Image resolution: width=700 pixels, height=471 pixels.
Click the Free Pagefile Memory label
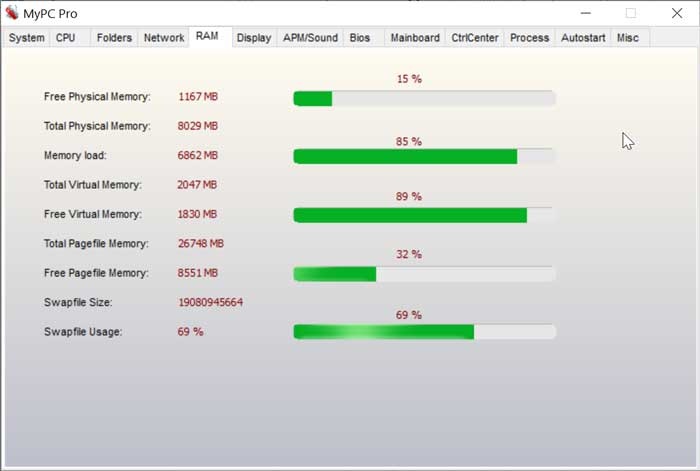pos(96,273)
